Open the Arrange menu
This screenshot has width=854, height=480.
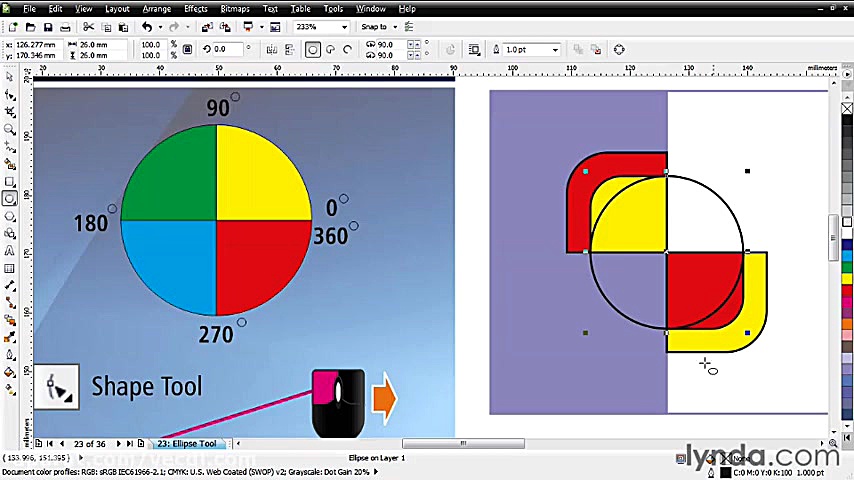pos(157,9)
